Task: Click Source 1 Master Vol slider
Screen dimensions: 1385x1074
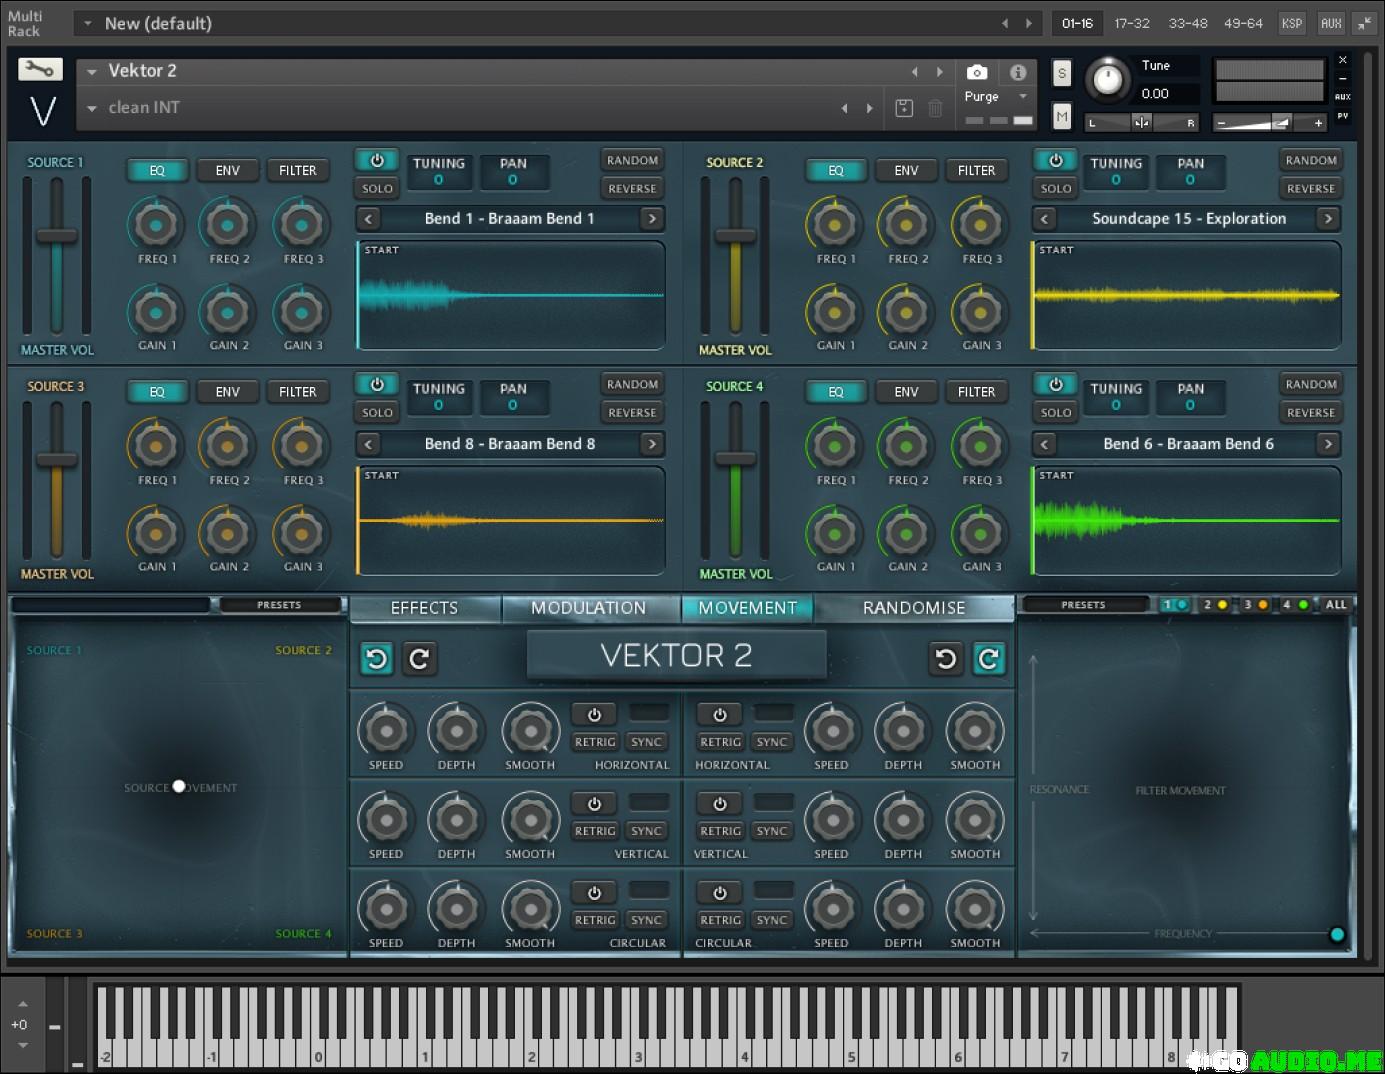Action: click(57, 237)
